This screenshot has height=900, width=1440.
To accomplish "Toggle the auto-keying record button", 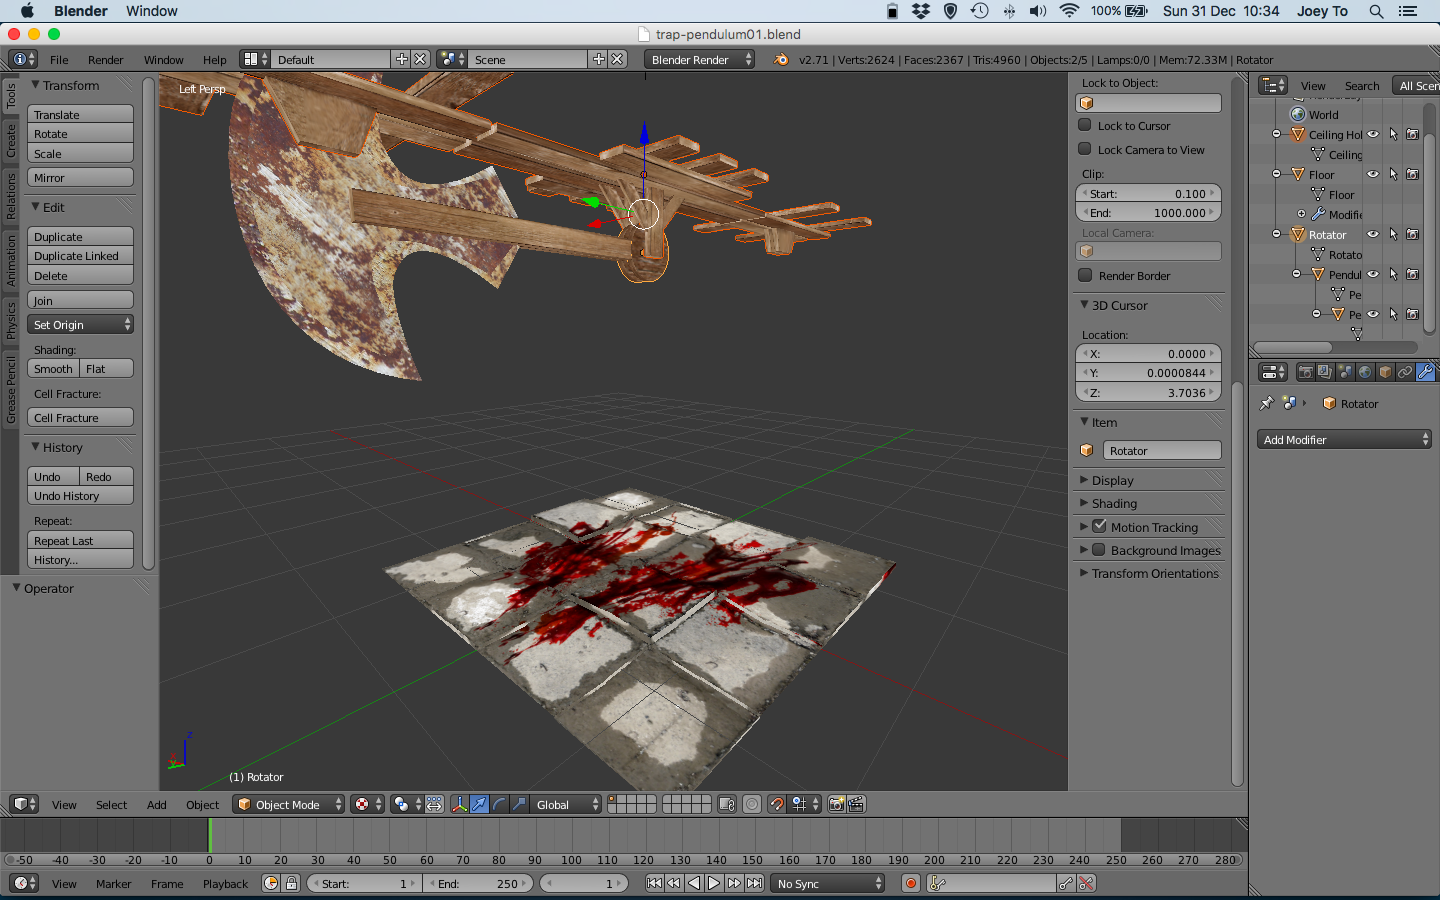I will [x=910, y=883].
